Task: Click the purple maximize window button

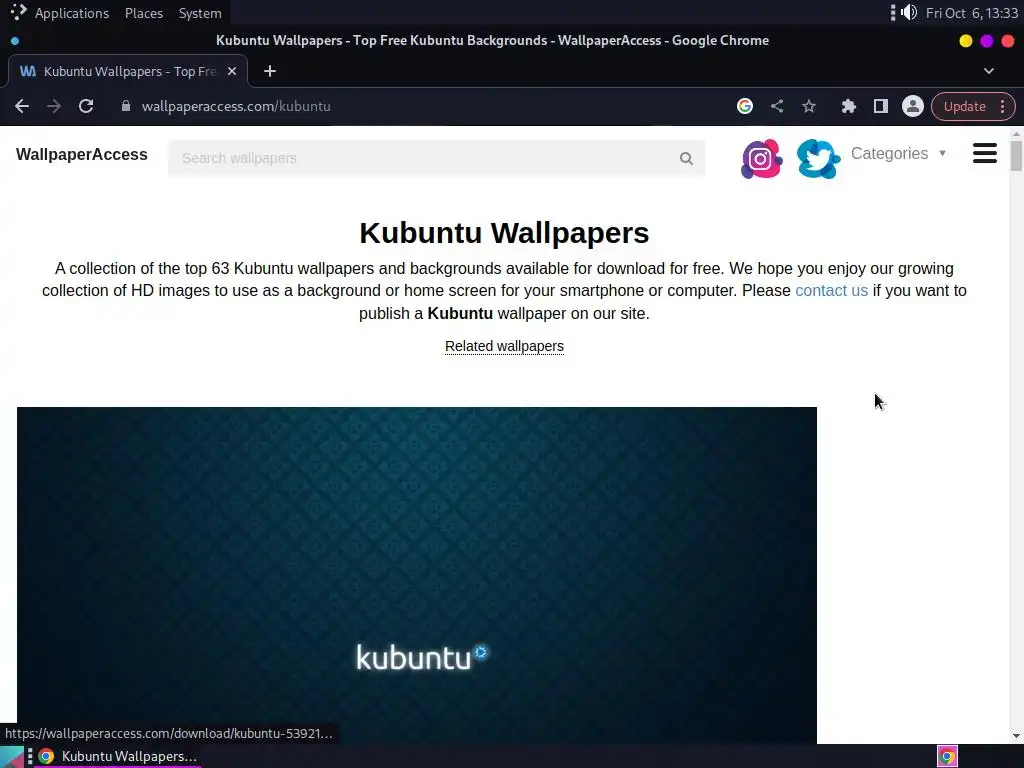Action: 987,40
